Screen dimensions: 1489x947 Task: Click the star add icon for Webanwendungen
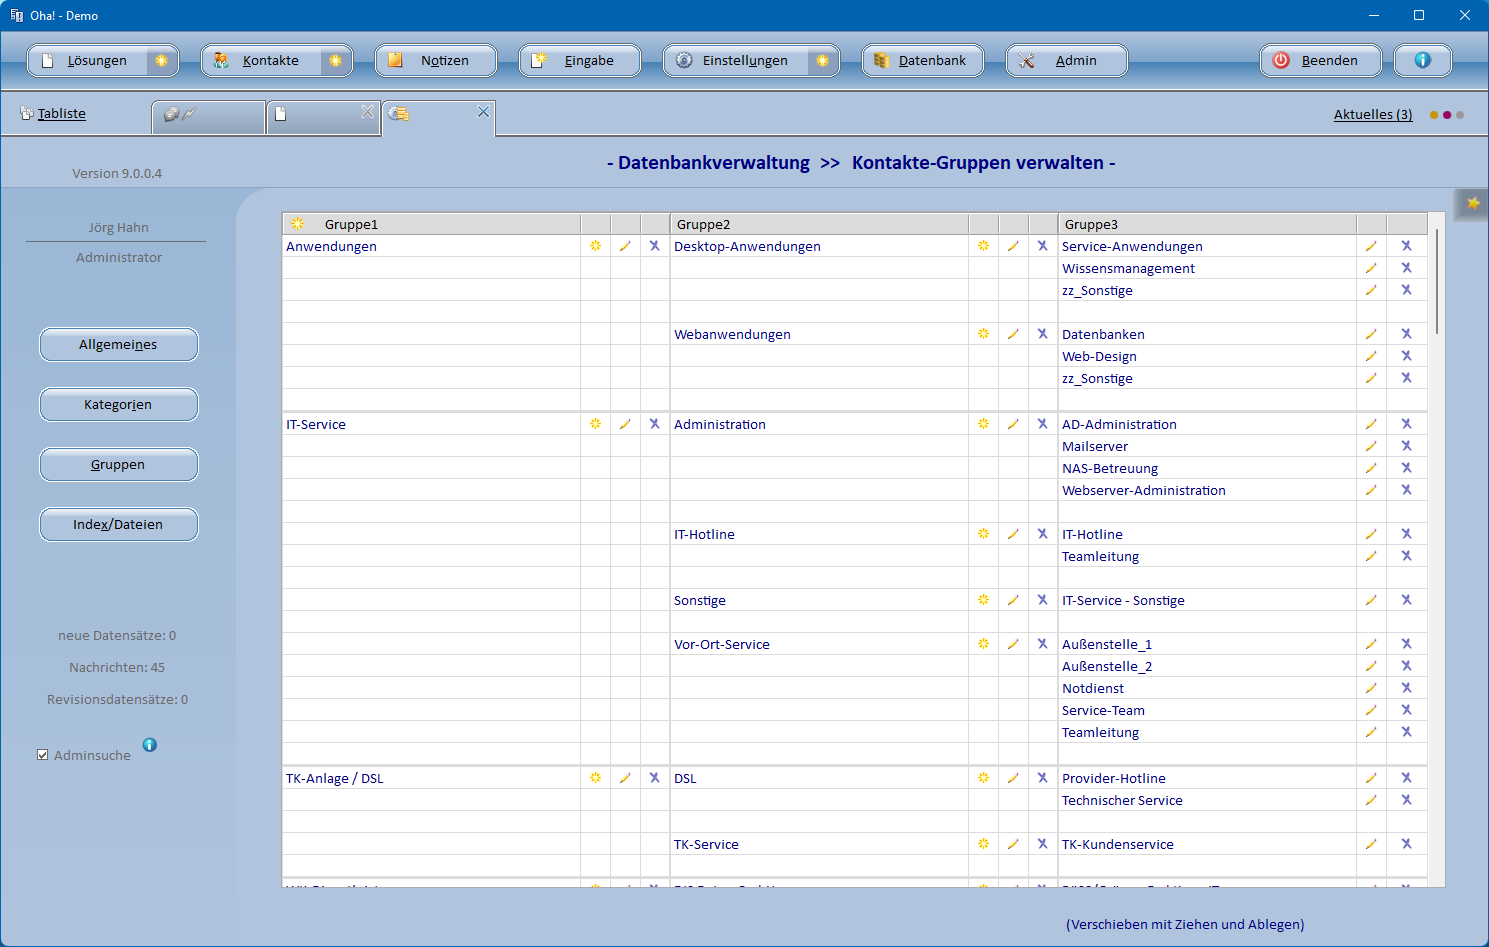983,334
